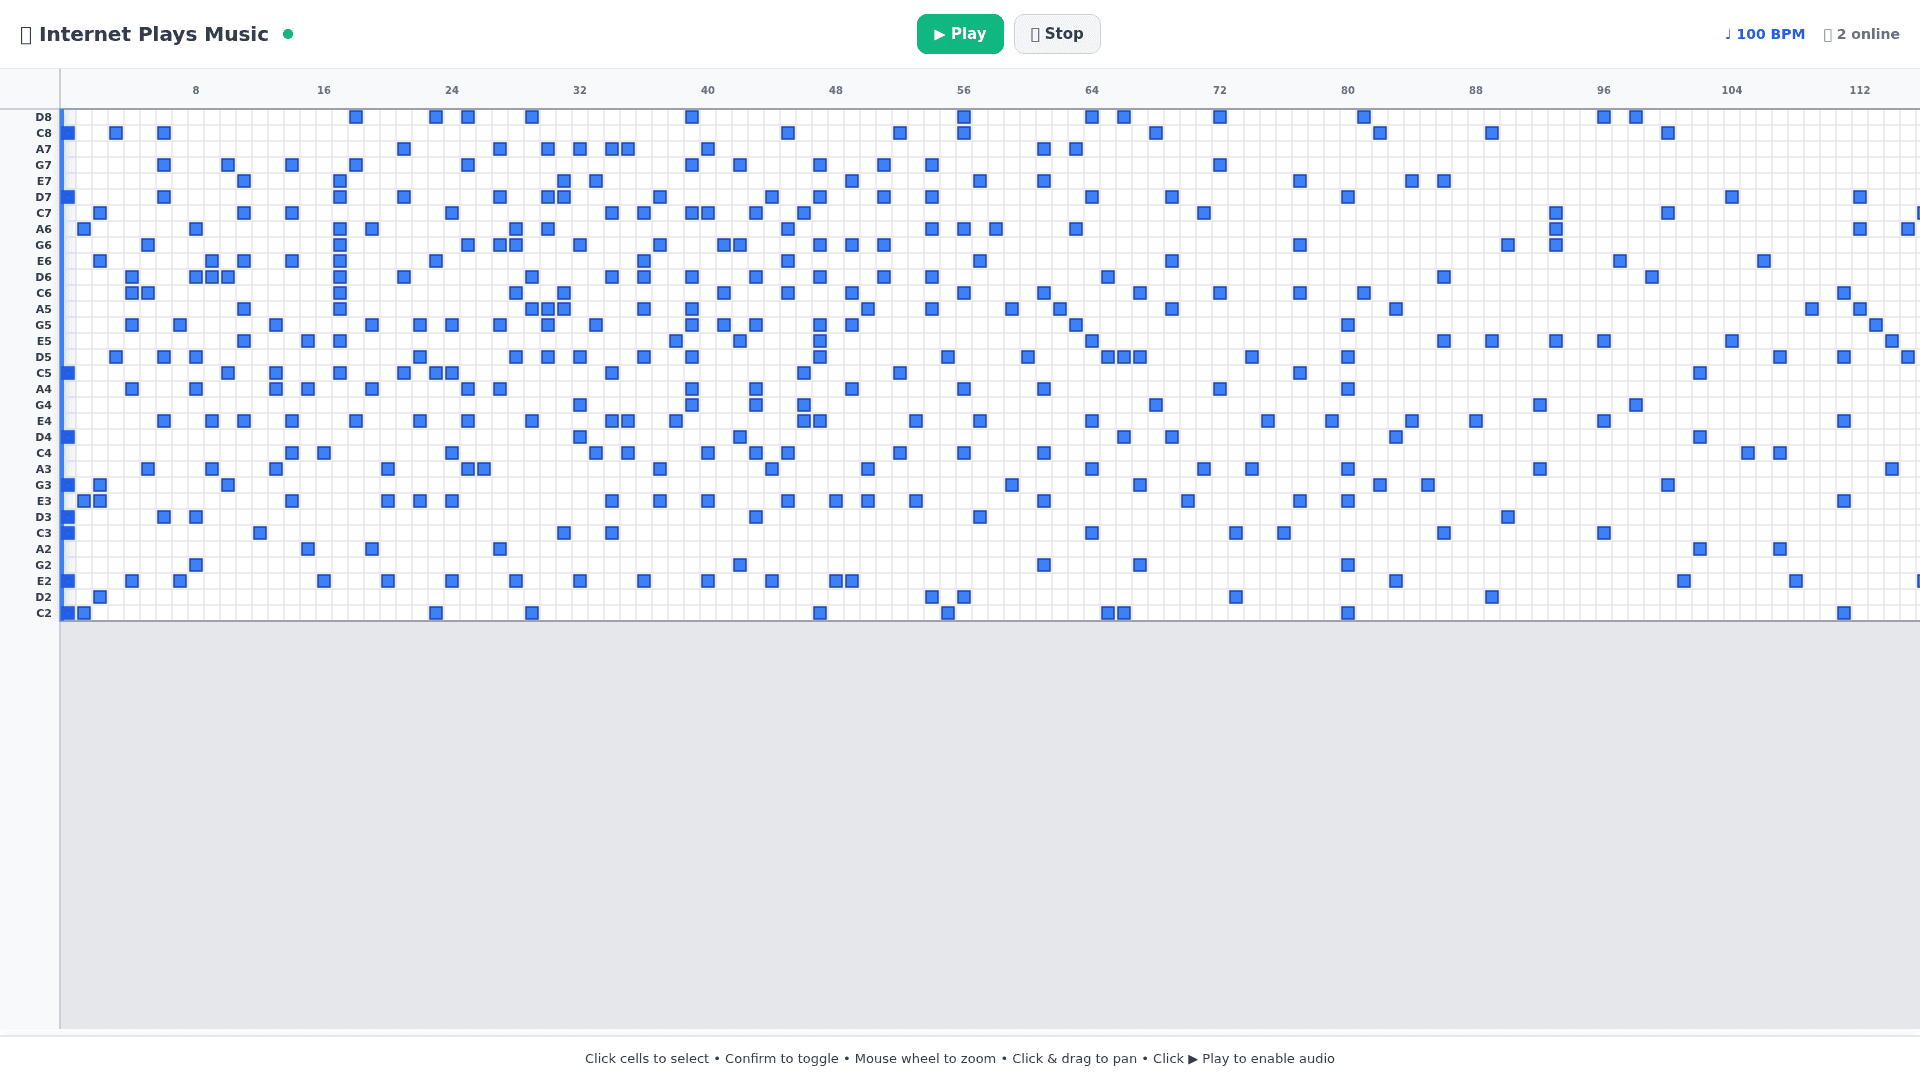Toggle the C2 note at beat 80
This screenshot has width=1920, height=1080.
(x=1348, y=613)
